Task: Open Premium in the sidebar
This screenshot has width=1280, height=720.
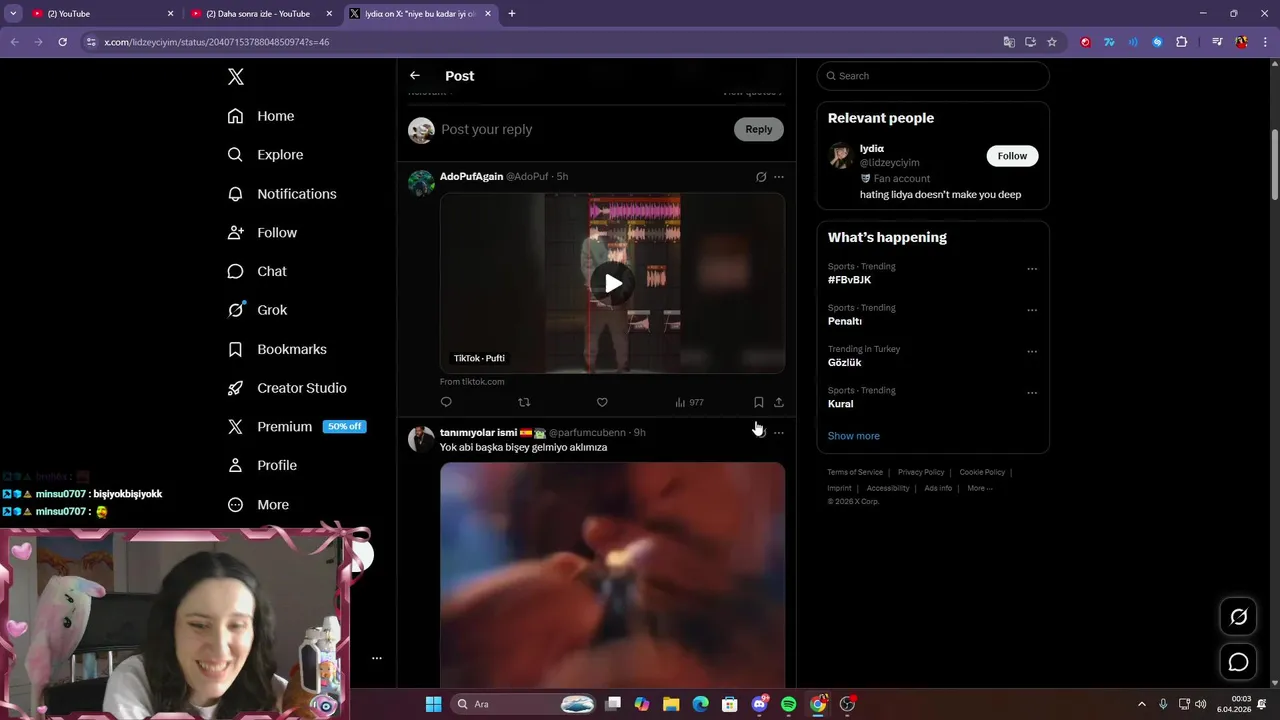Action: (x=296, y=427)
